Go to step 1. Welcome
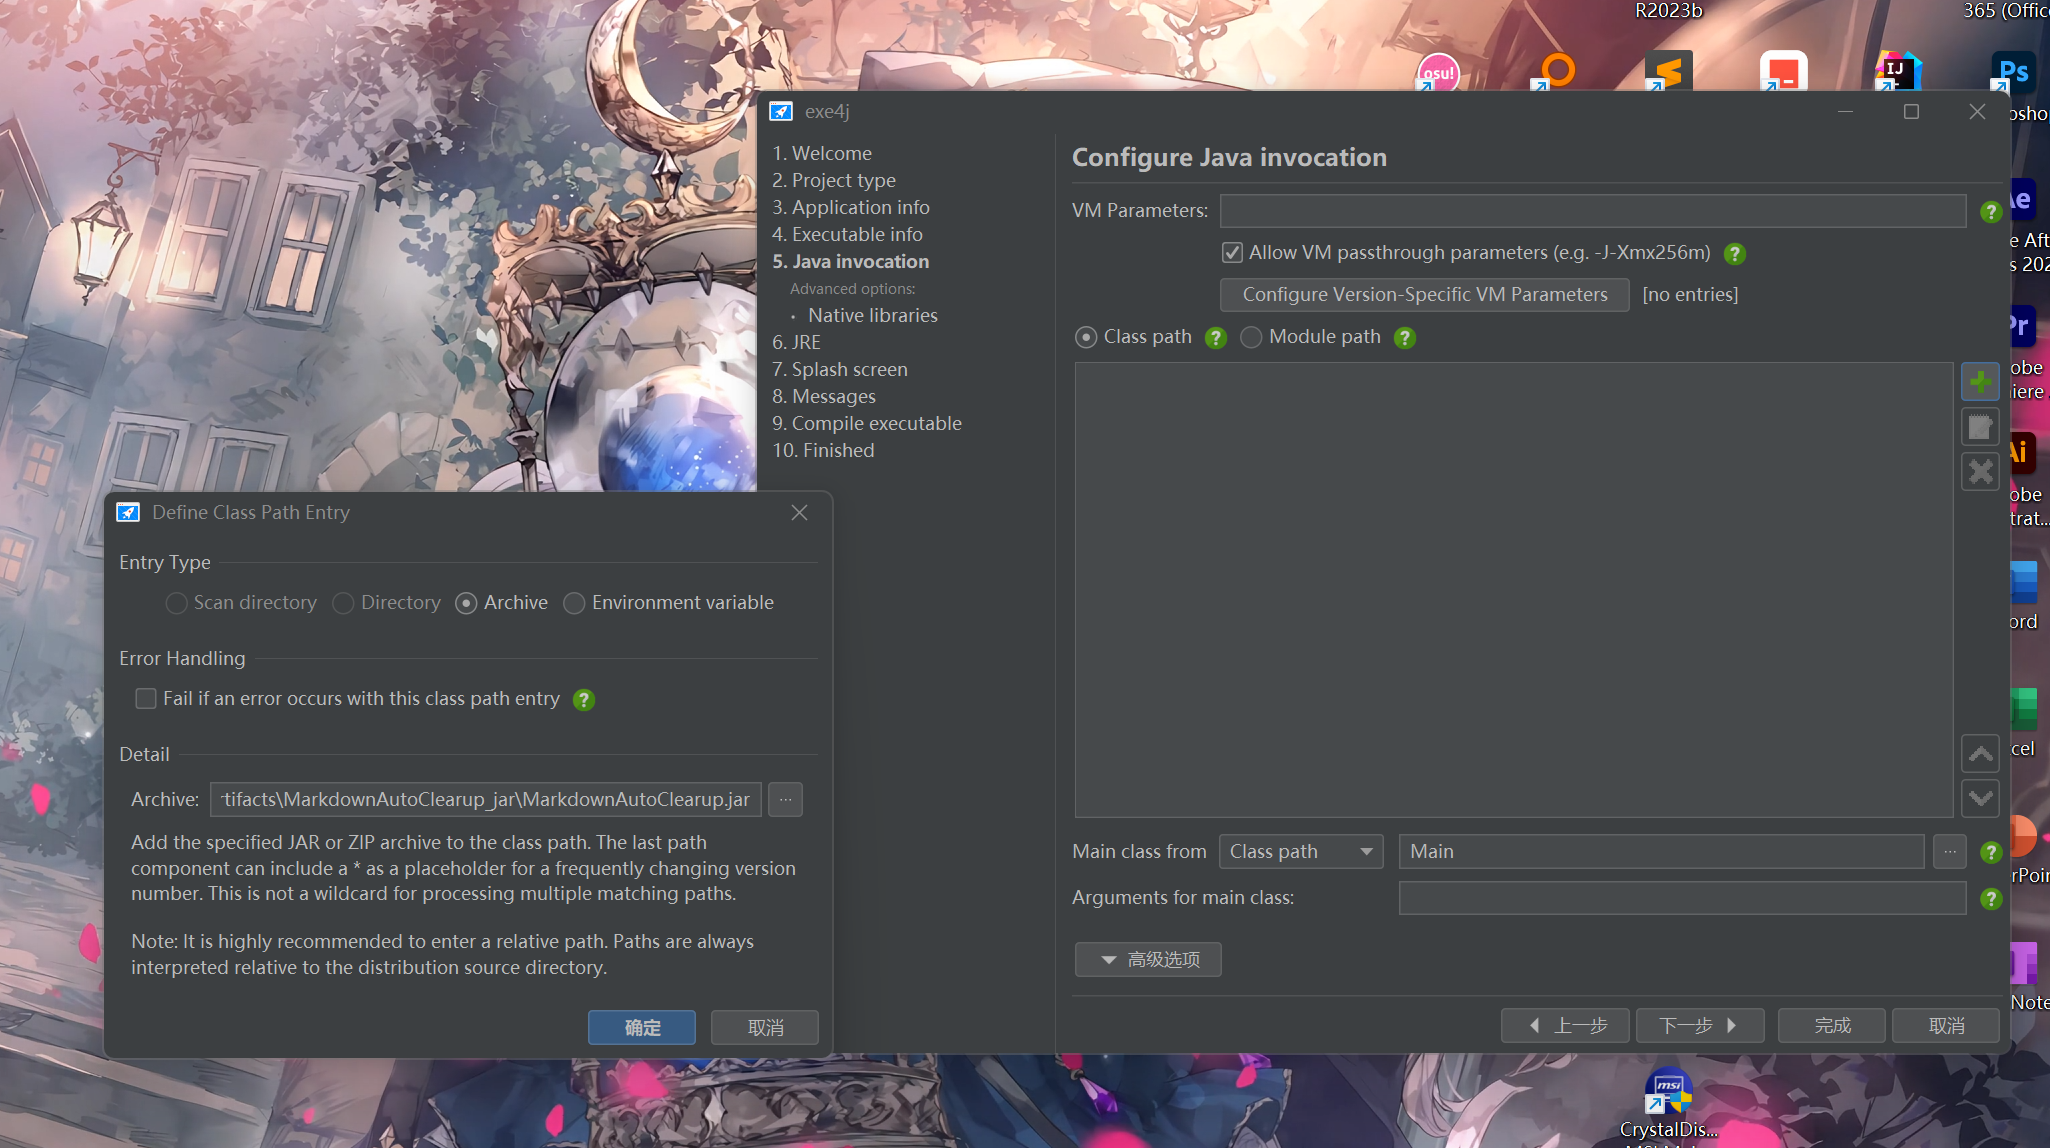Image resolution: width=2050 pixels, height=1148 pixels. [822, 153]
